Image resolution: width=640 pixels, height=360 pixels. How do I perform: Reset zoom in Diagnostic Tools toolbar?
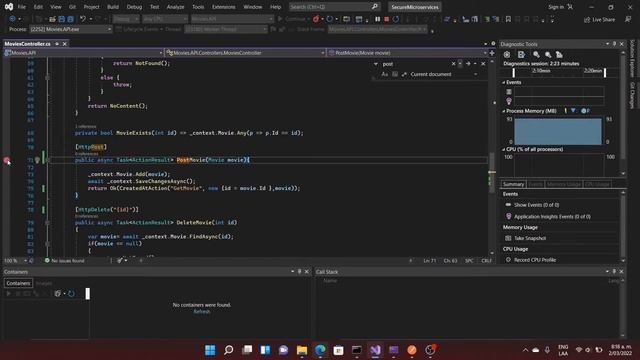pyautogui.click(x=559, y=54)
